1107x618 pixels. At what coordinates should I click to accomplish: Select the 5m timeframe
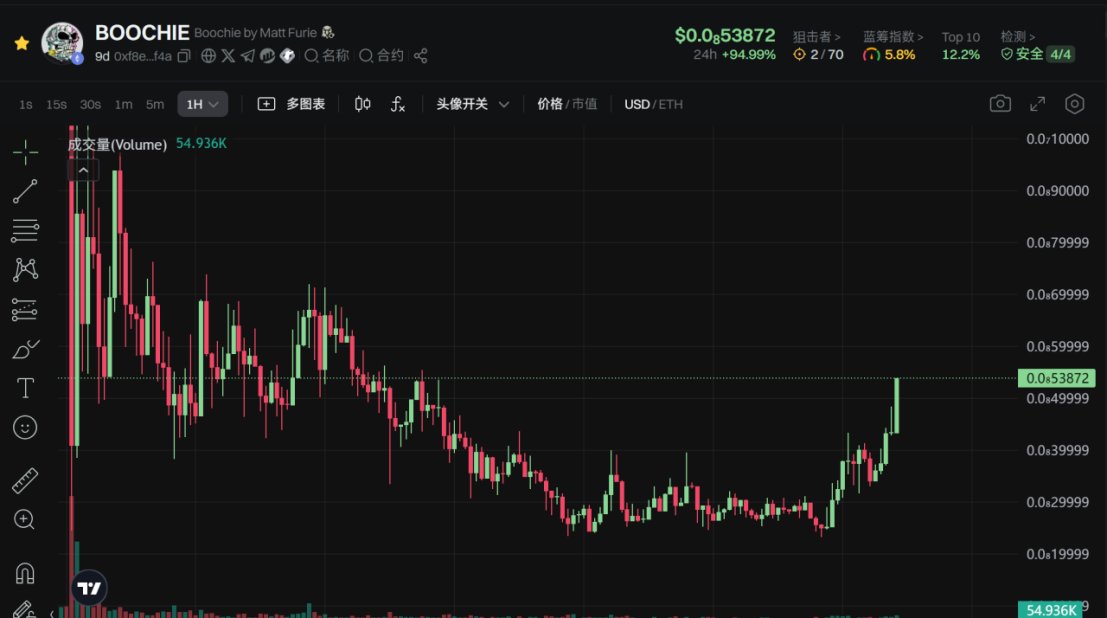pos(155,105)
